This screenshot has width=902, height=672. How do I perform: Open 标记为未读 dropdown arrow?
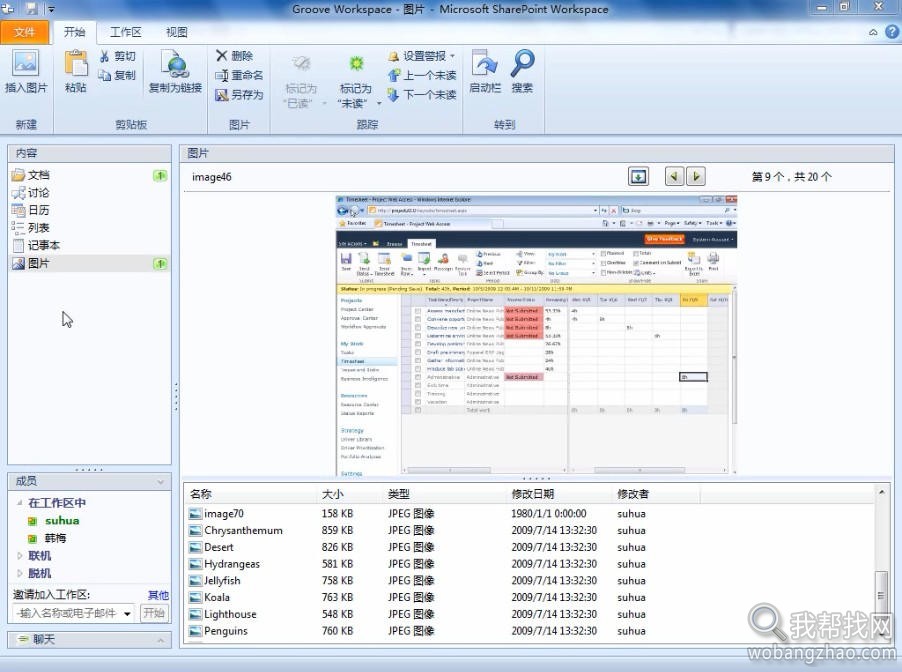coord(379,104)
